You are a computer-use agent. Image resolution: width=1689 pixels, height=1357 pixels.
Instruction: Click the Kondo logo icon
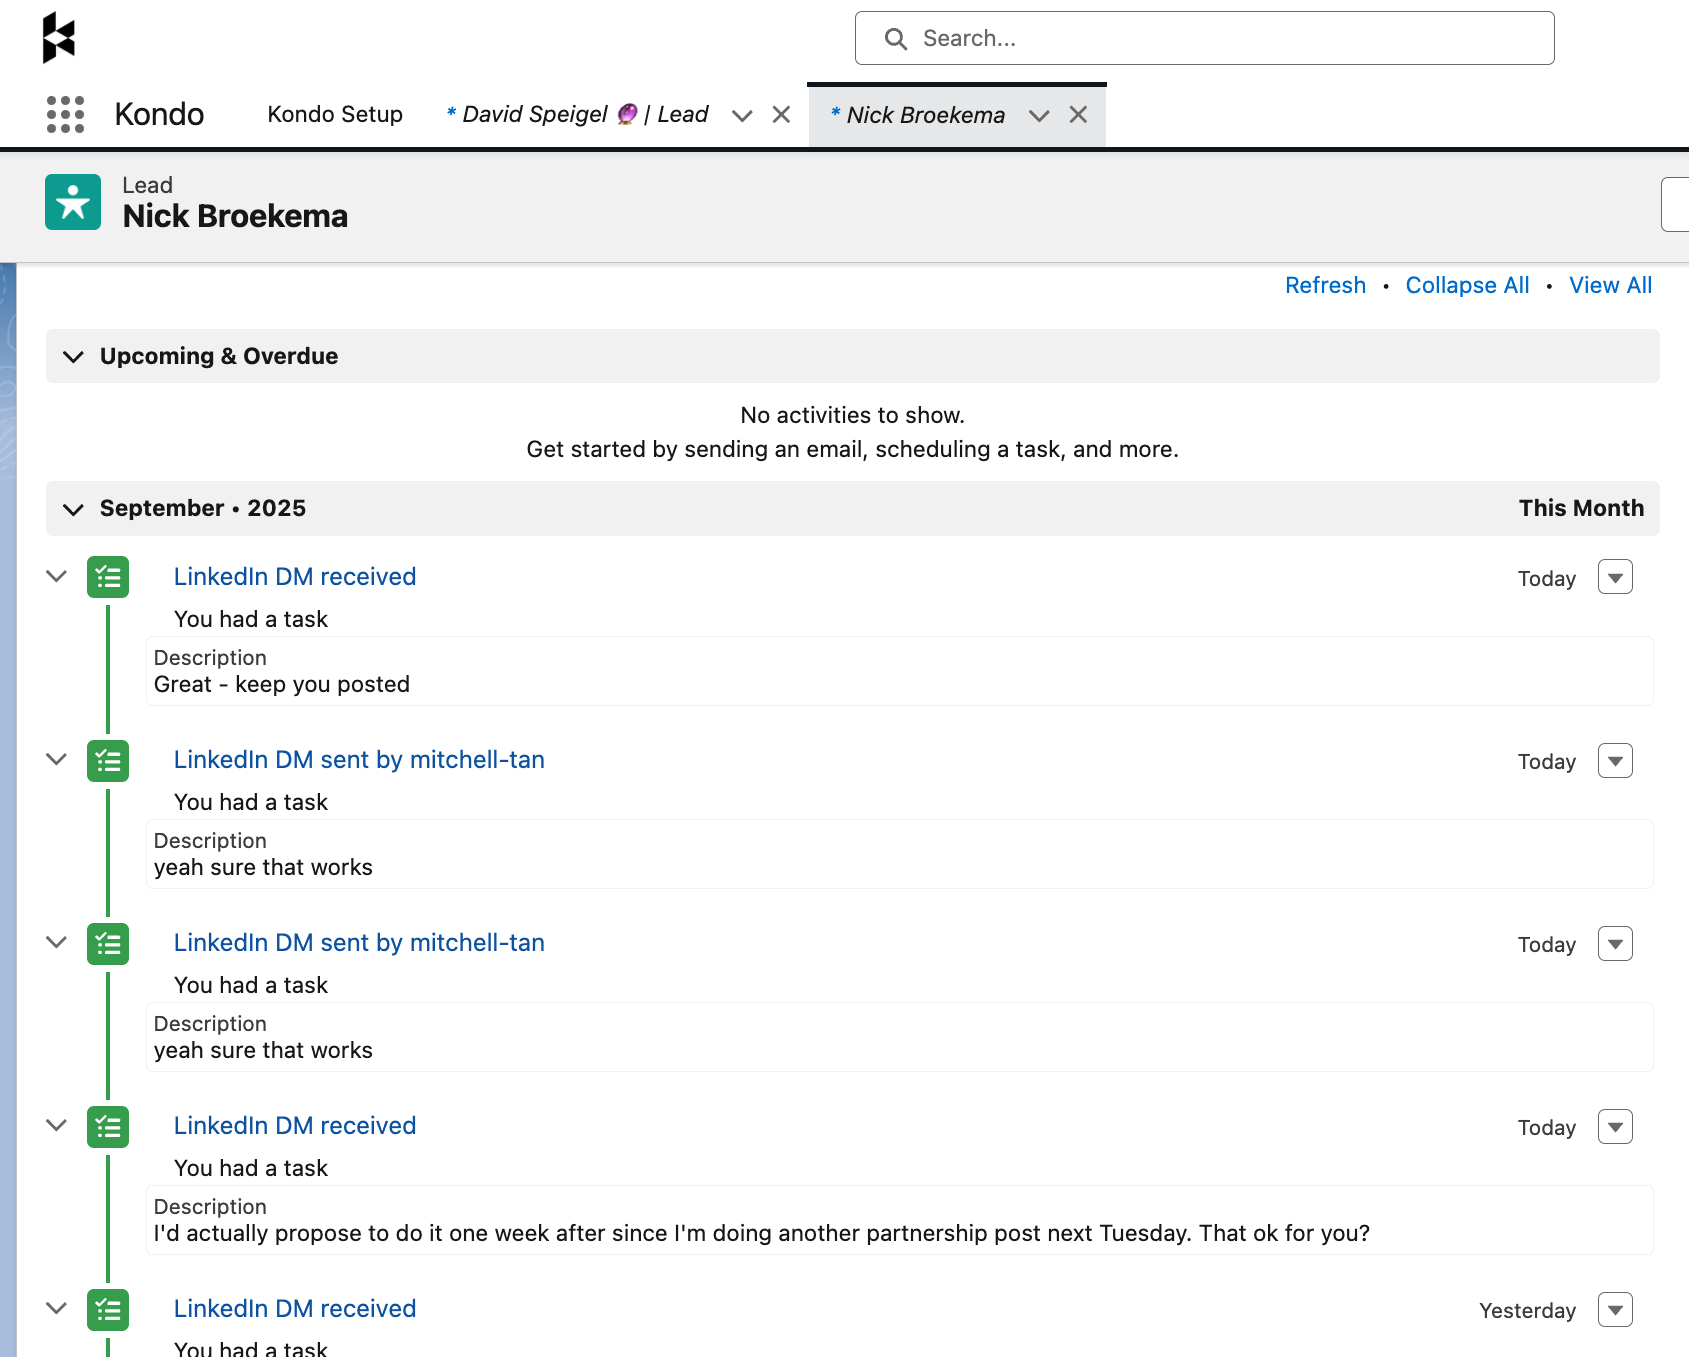click(x=59, y=38)
